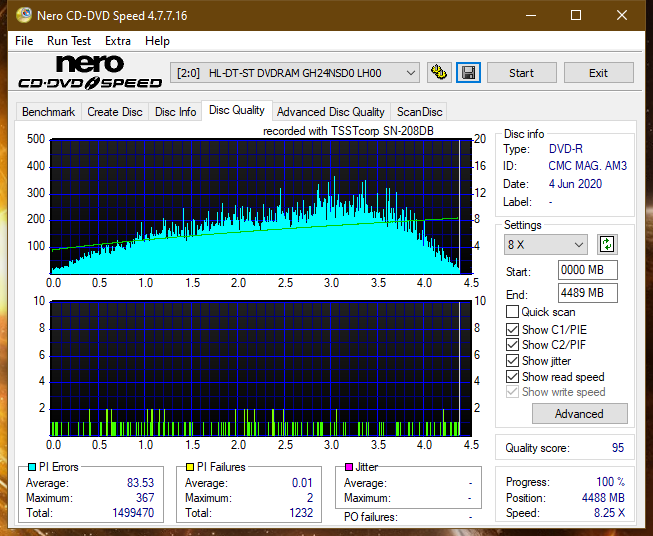Screen dimensions: 653x536
Task: Click the save floppy disk icon
Action: [469, 73]
